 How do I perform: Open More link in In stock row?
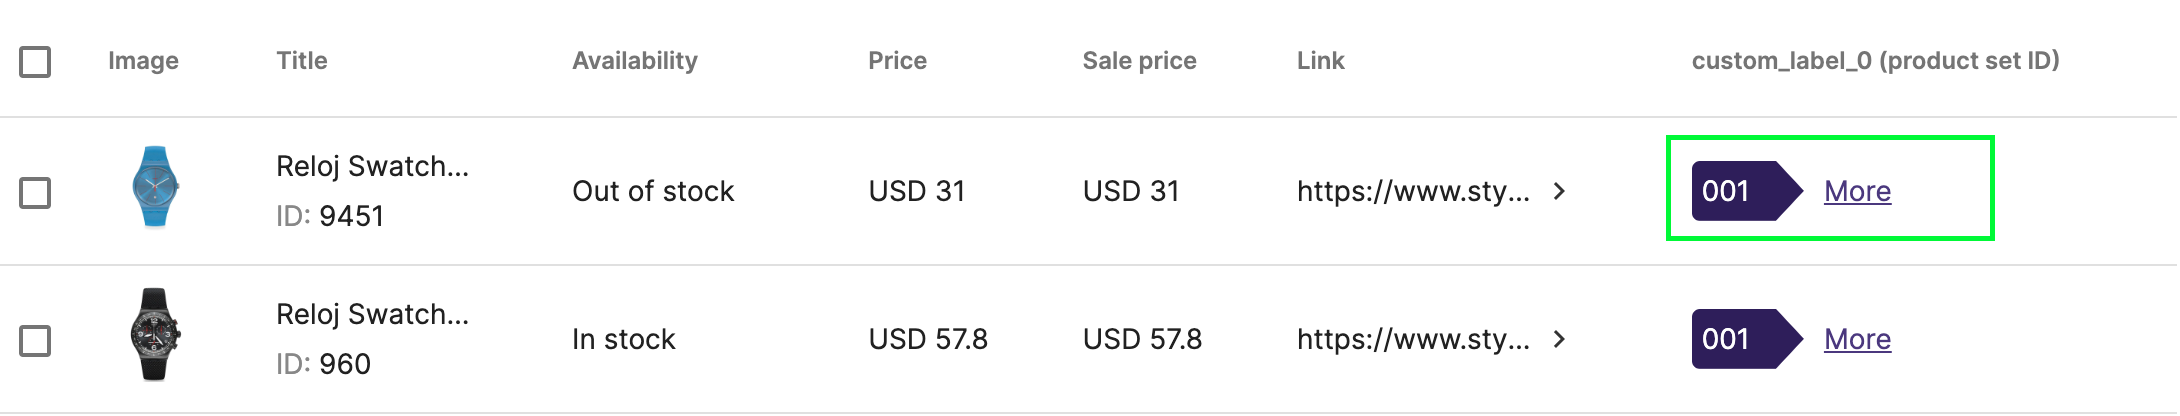pos(1857,339)
